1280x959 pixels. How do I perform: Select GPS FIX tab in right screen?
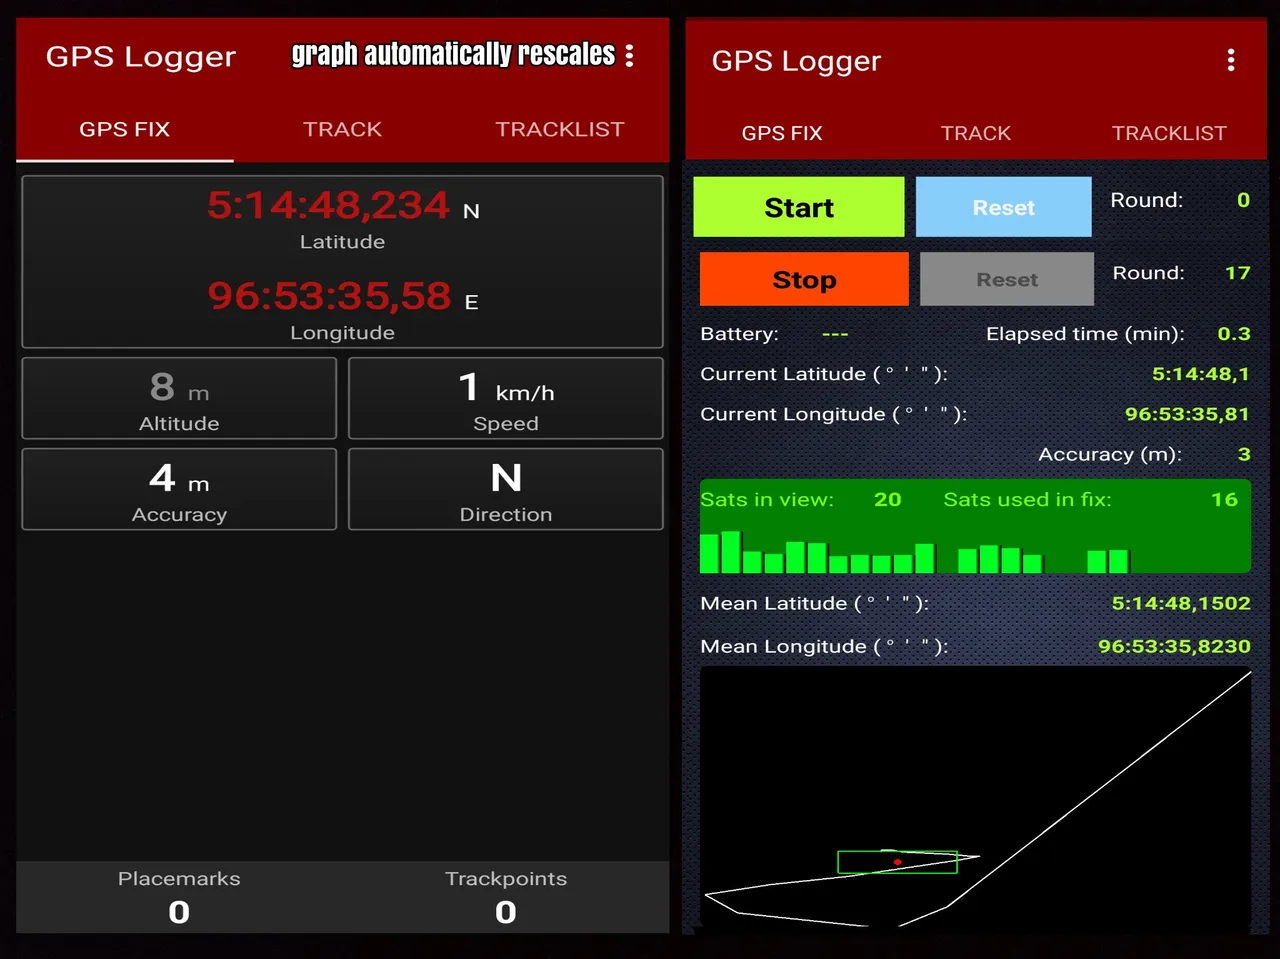coord(782,133)
